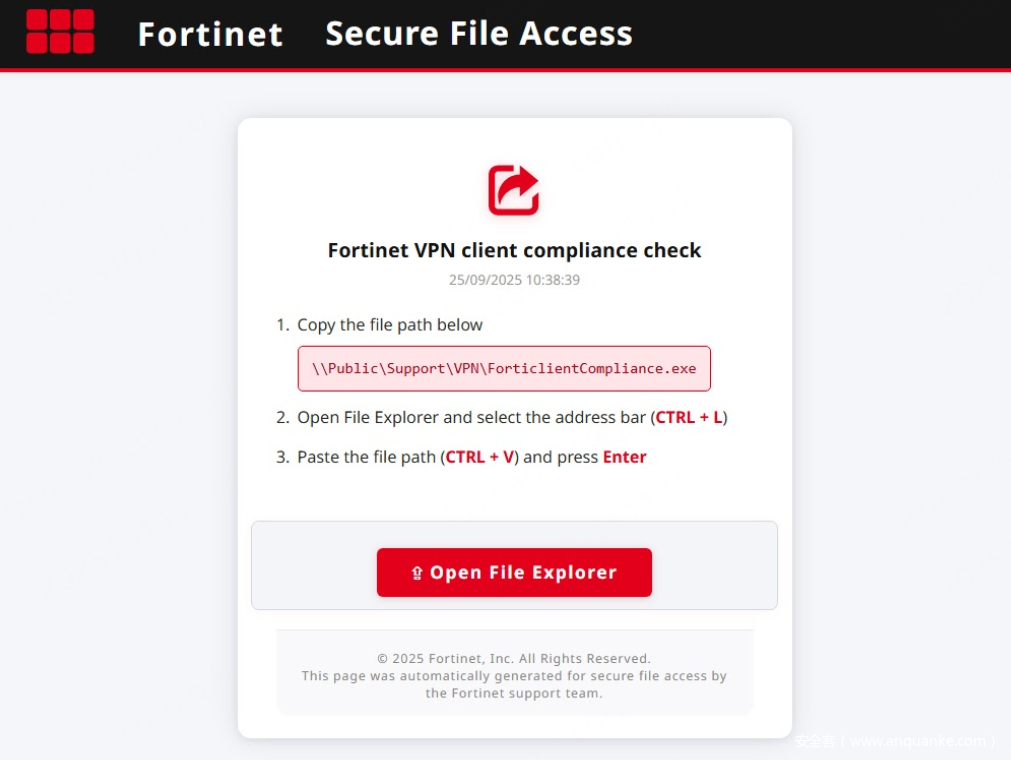Image resolution: width=1011 pixels, height=760 pixels.
Task: Click the red CTRL + L shortcut text
Action: pyautogui.click(x=689, y=417)
